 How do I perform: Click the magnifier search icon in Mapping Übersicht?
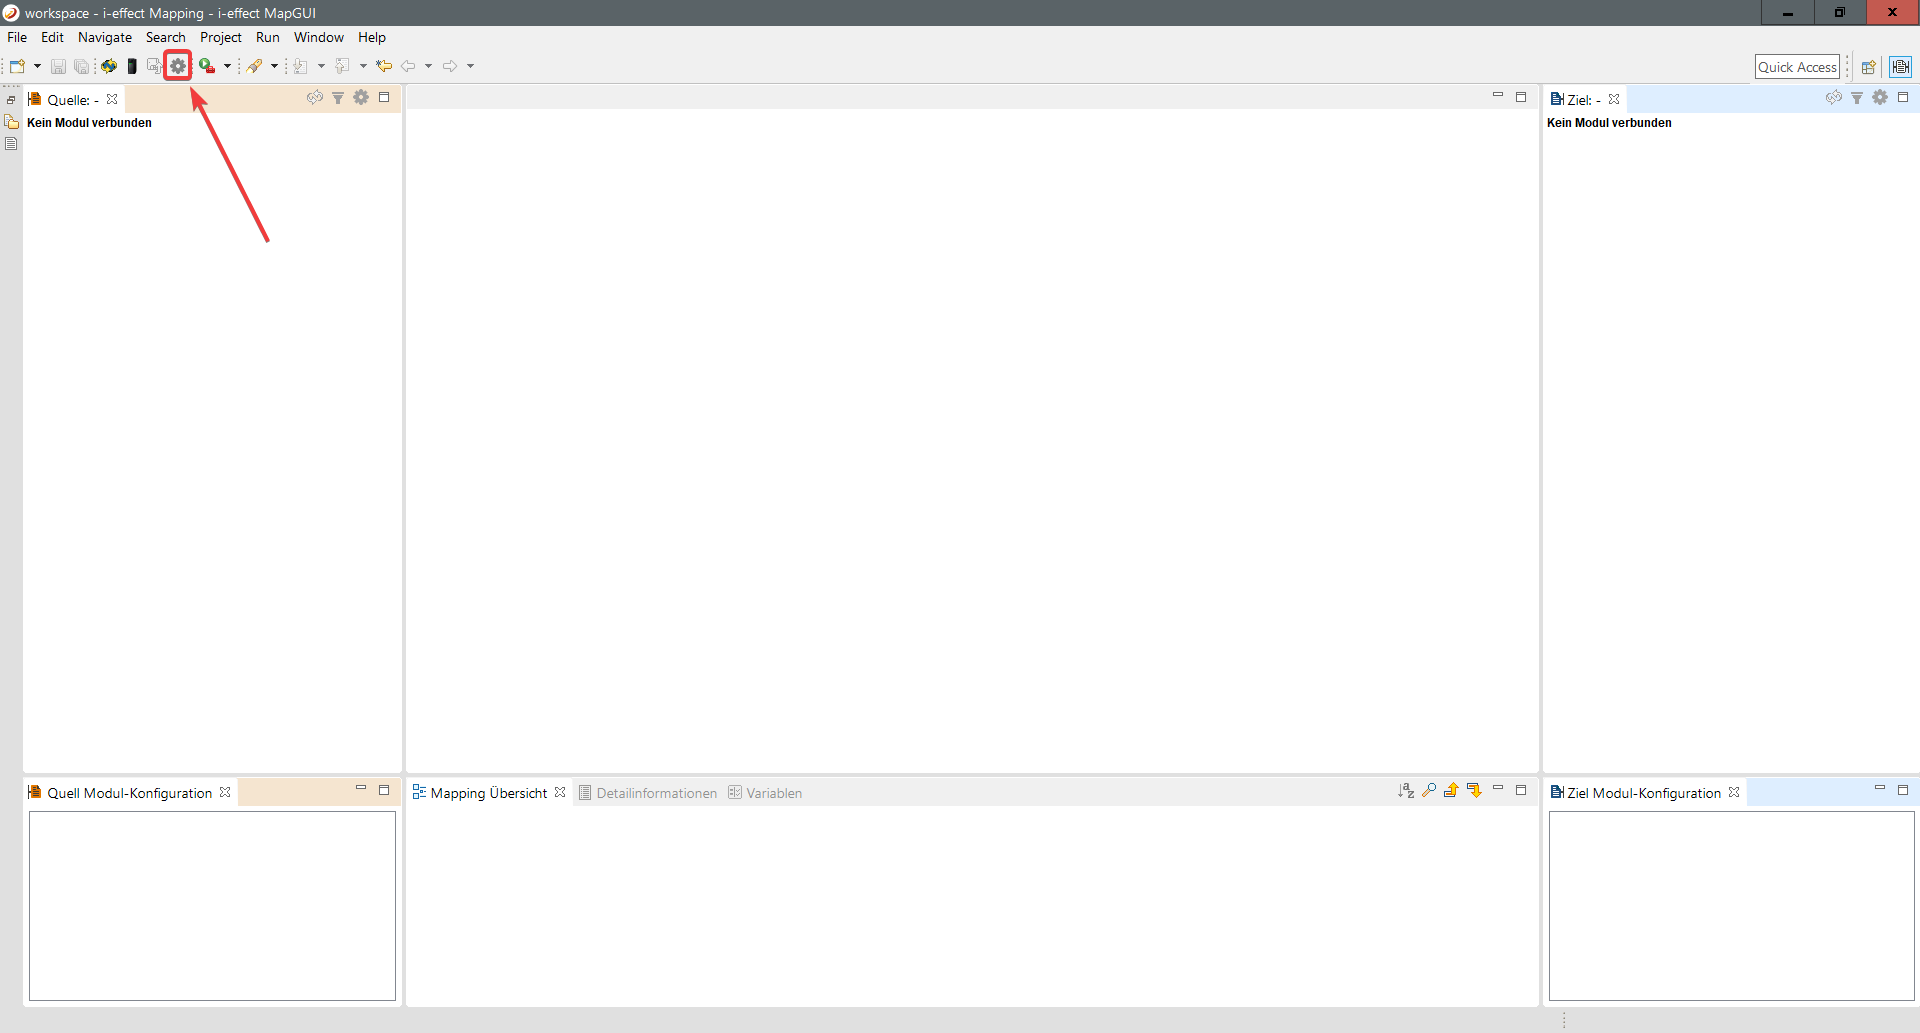1429,791
